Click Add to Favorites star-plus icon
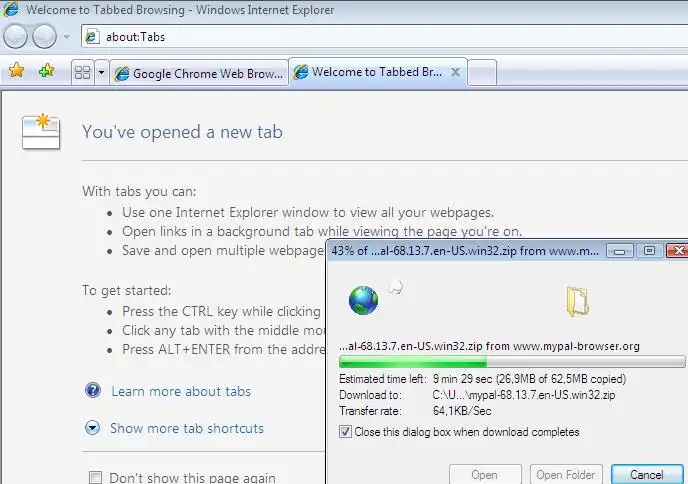 coord(47,71)
